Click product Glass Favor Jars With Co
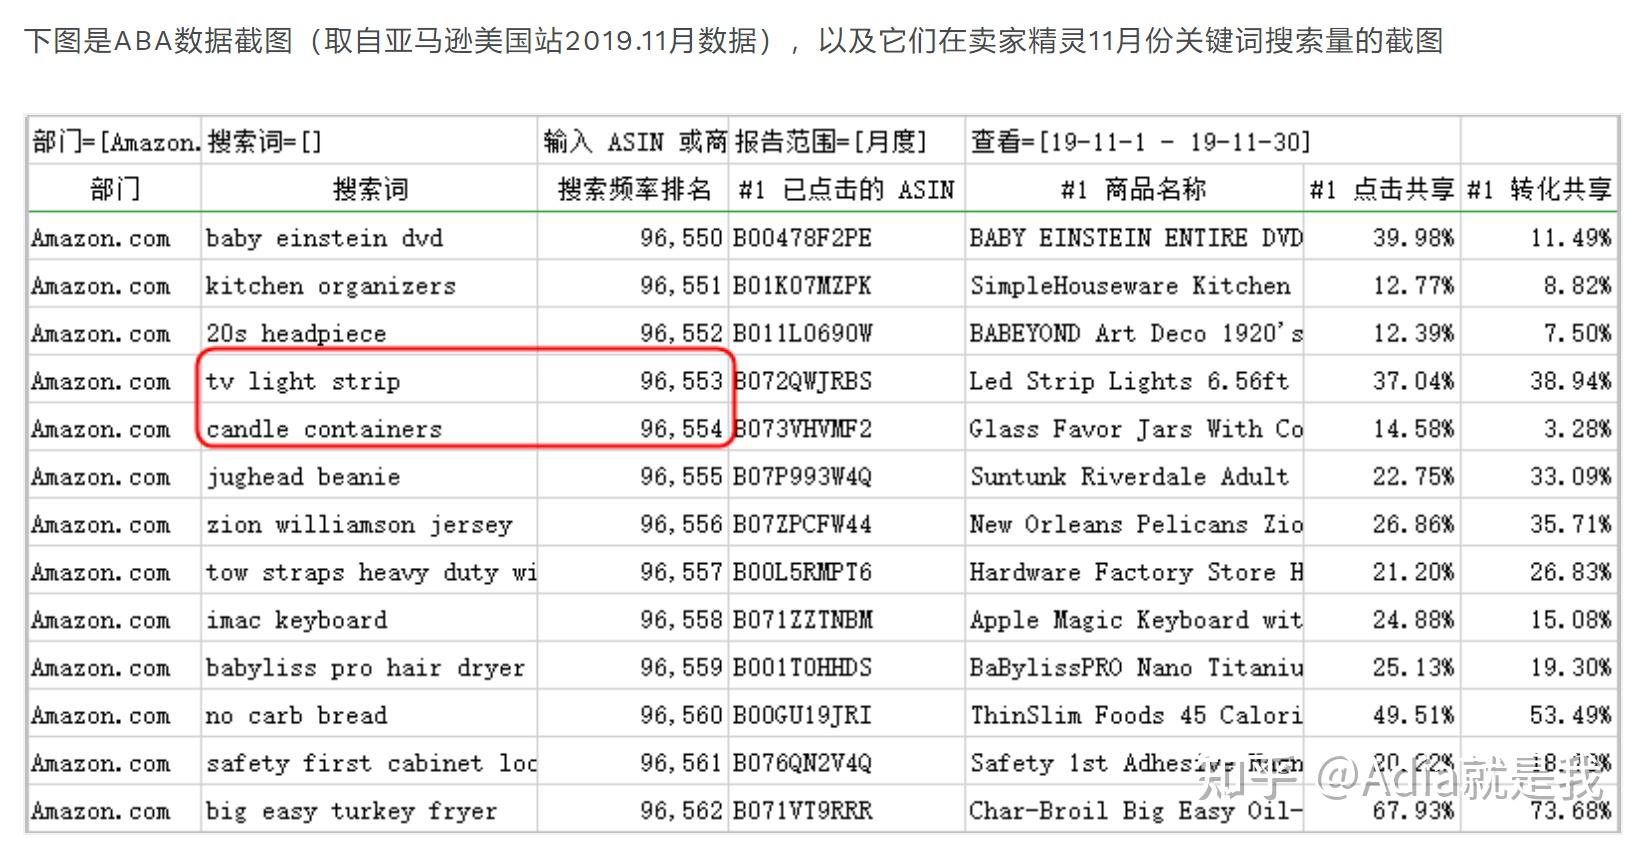This screenshot has width=1645, height=845. click(x=1136, y=429)
